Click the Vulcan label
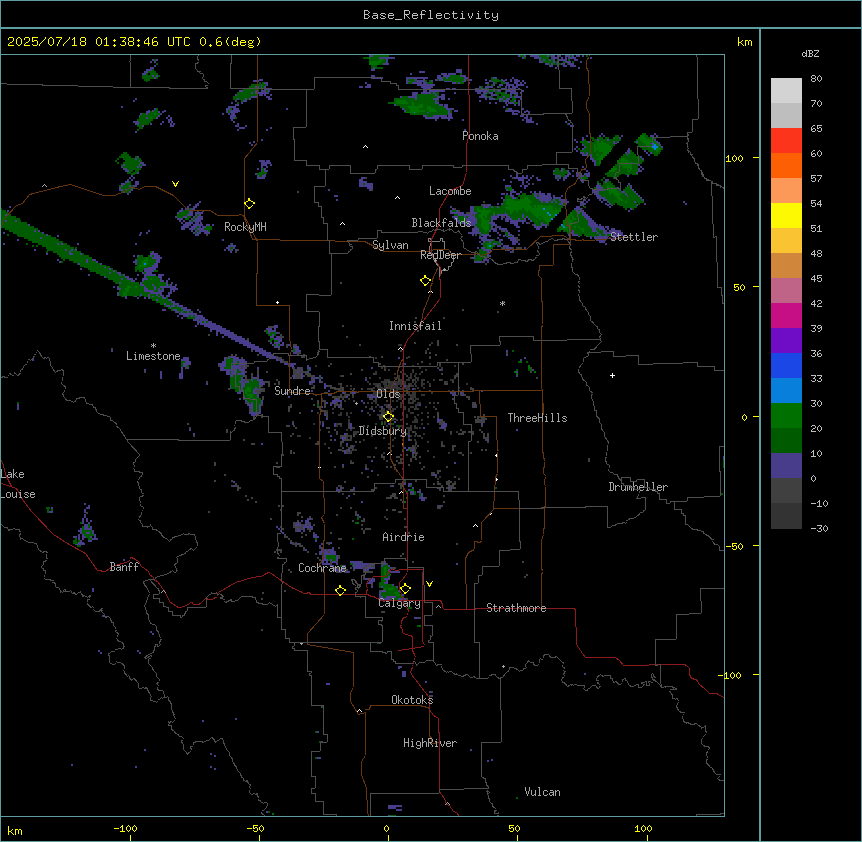Screen dimensions: 862x842 pos(543,792)
